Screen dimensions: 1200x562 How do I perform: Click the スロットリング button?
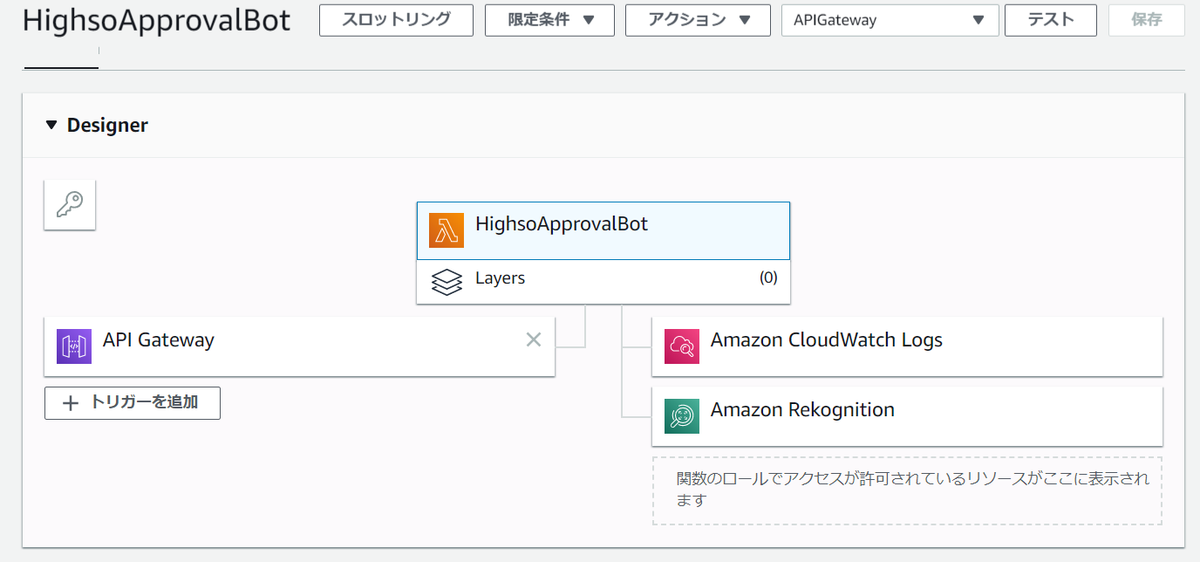396,20
